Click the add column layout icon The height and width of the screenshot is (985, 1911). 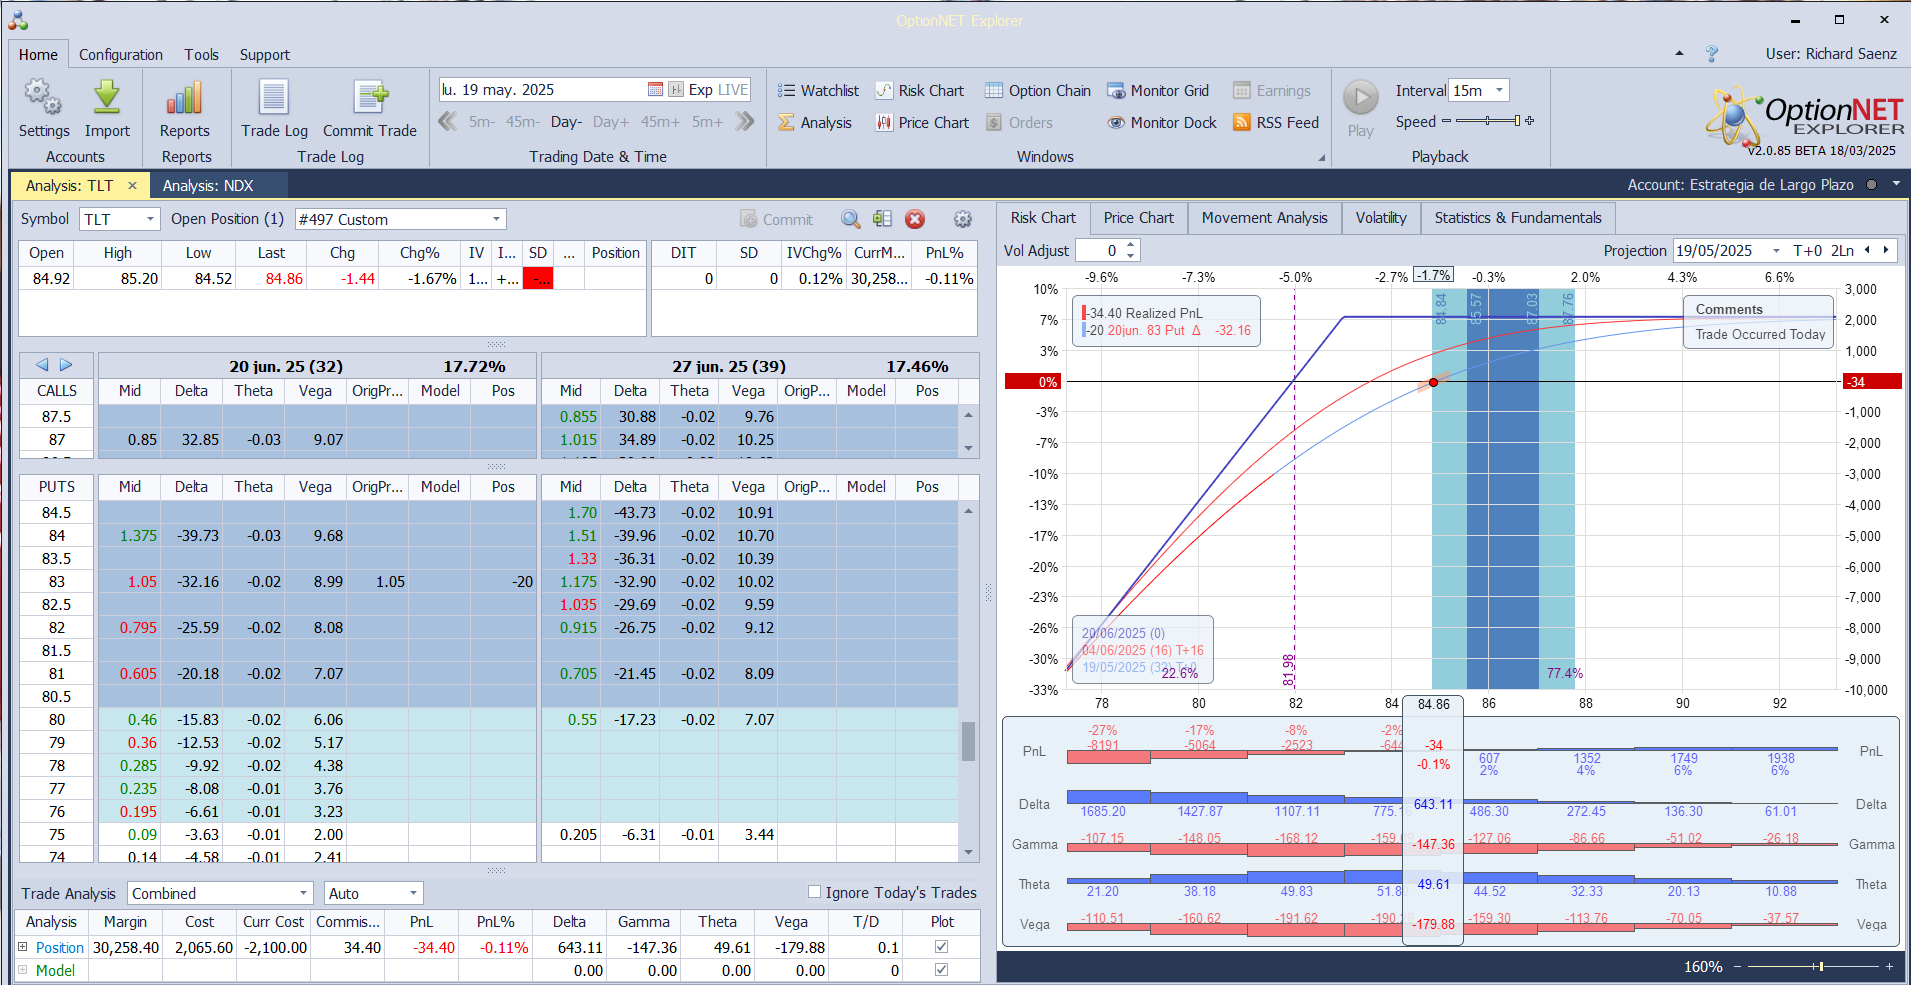point(882,219)
